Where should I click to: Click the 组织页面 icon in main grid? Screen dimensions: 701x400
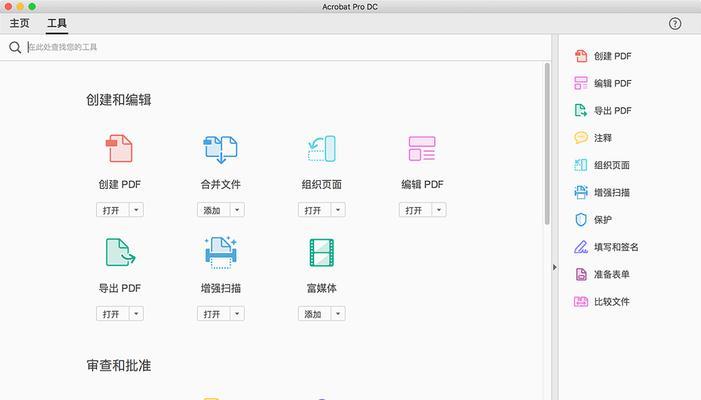pyautogui.click(x=322, y=149)
